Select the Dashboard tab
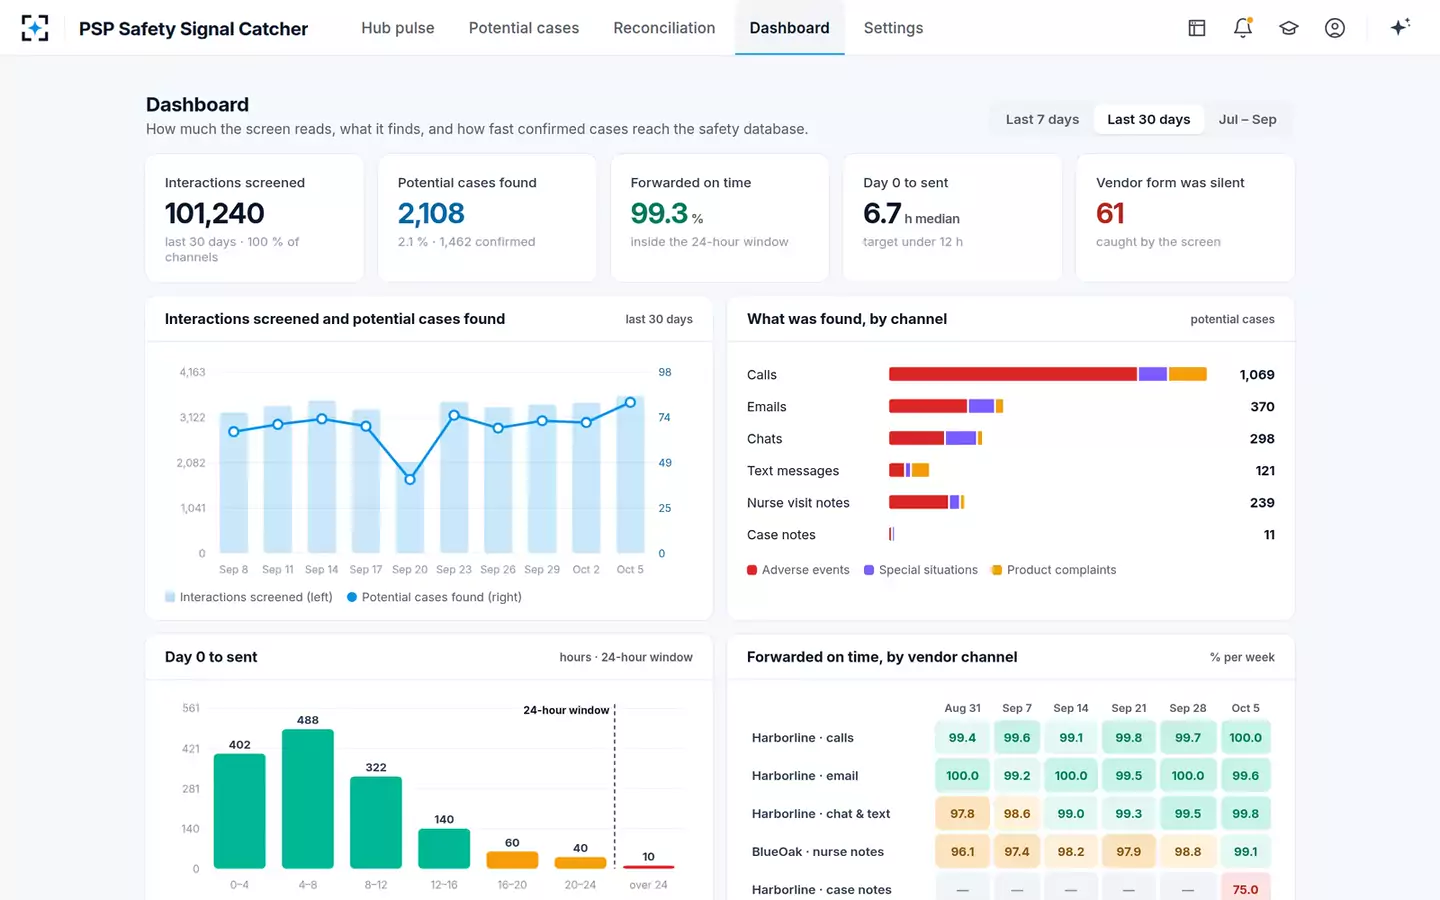 pos(789,28)
